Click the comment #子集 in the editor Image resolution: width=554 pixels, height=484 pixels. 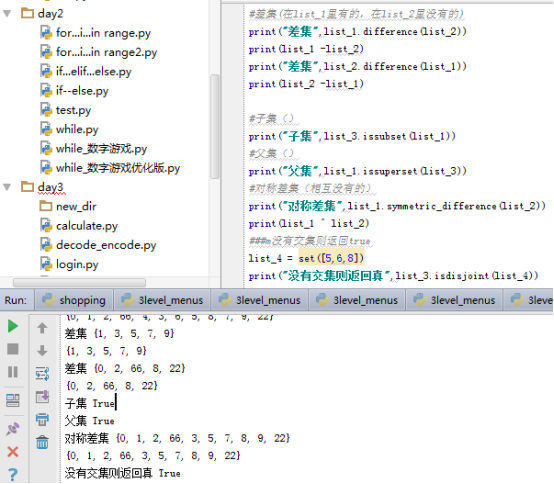coord(271,119)
